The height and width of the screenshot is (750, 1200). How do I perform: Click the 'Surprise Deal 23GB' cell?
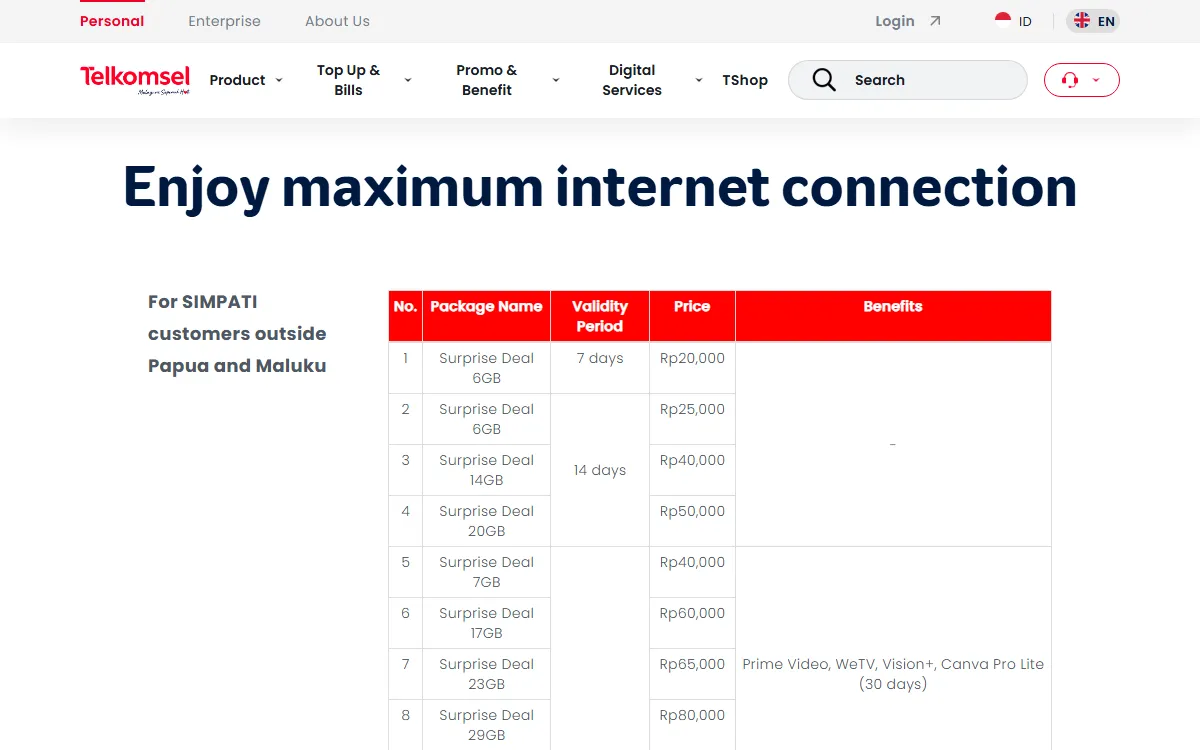[x=486, y=674]
